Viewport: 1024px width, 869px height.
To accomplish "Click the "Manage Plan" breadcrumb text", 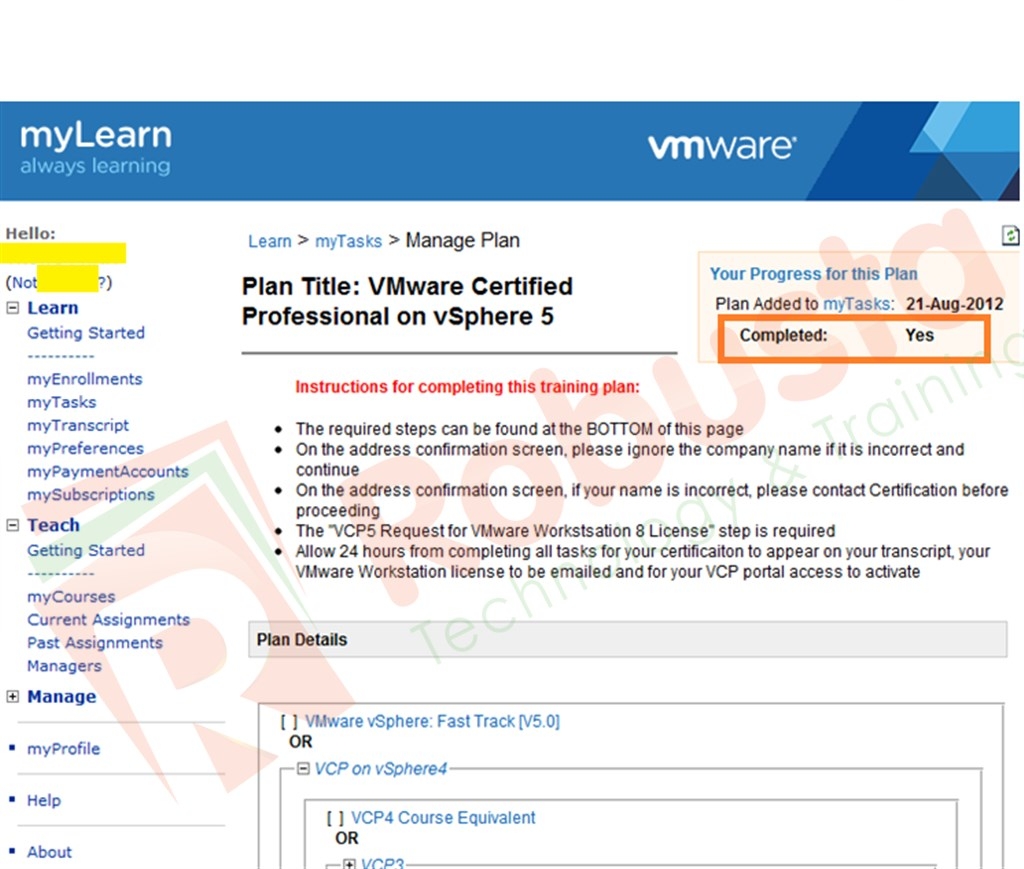I will (x=462, y=240).
